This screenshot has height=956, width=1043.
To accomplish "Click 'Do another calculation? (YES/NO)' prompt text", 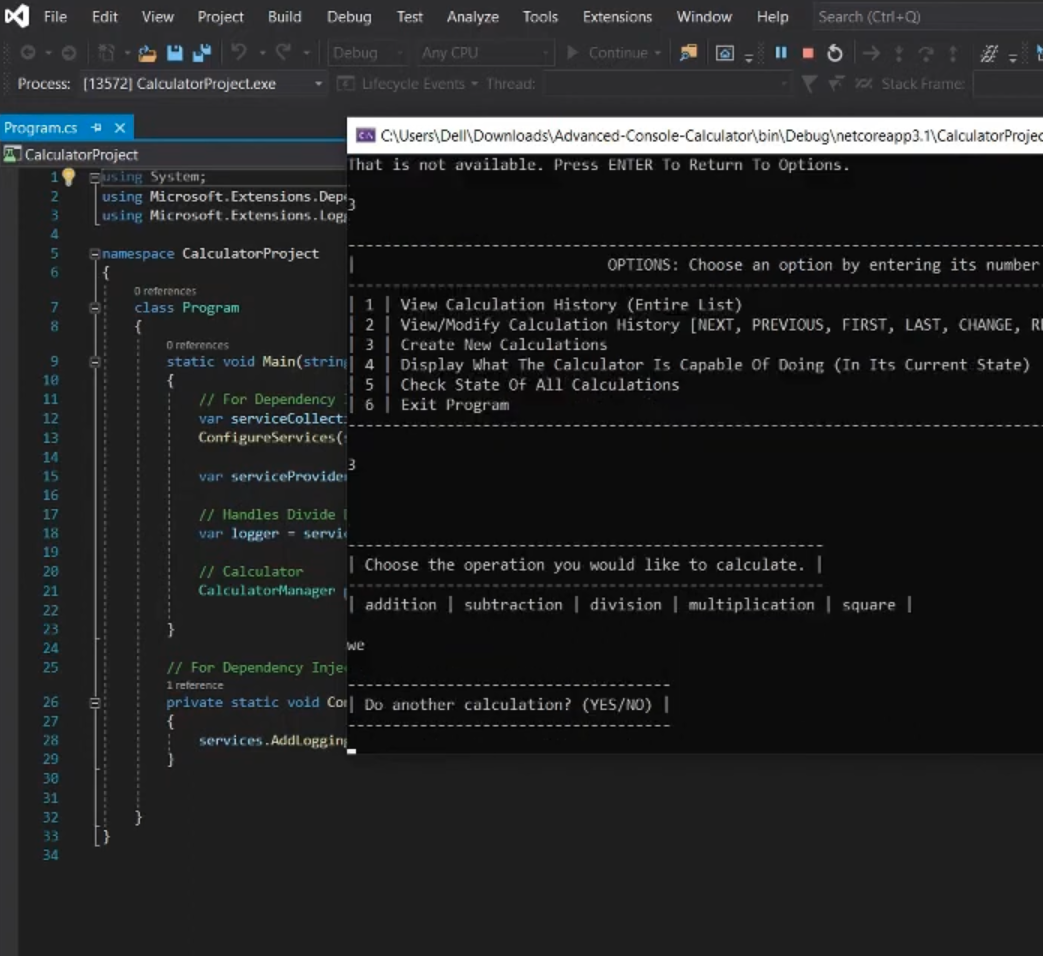I will click(508, 705).
